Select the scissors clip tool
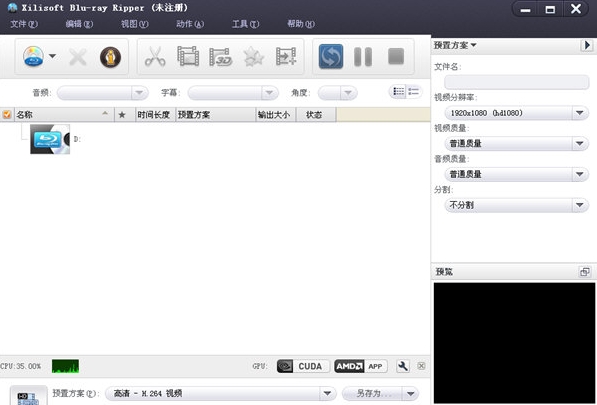 155,57
